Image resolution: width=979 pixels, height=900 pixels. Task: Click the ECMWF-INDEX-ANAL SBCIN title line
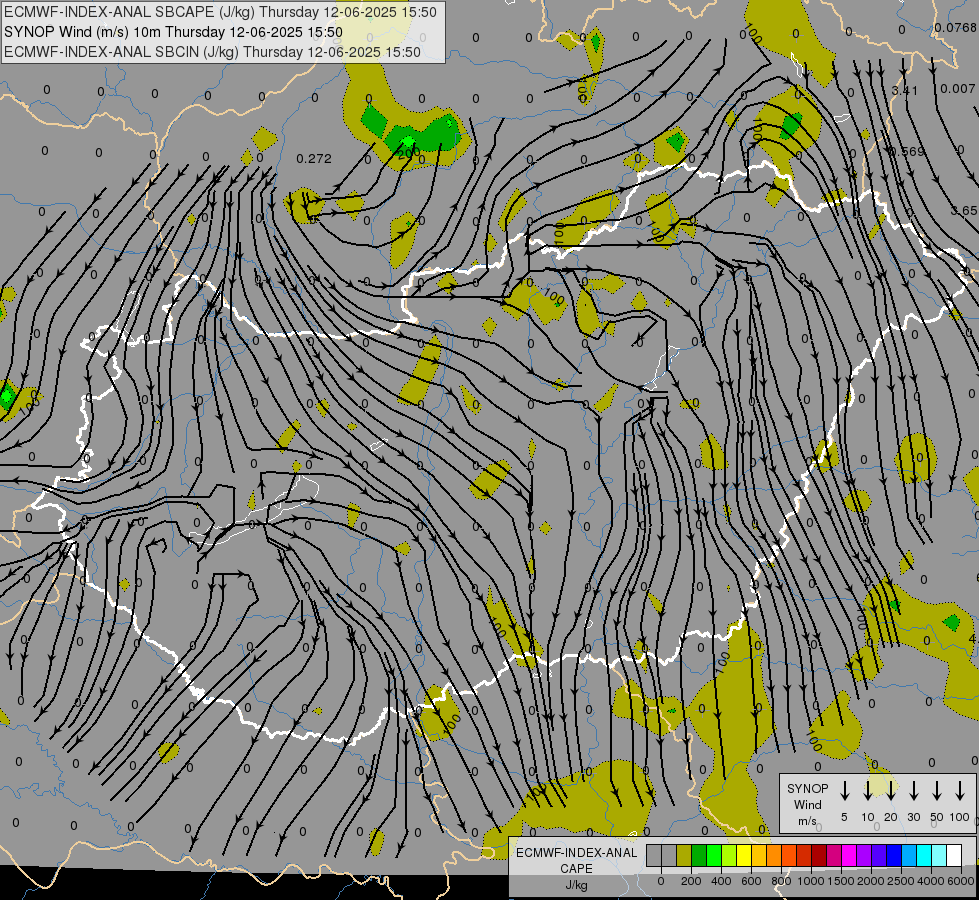click(212, 52)
